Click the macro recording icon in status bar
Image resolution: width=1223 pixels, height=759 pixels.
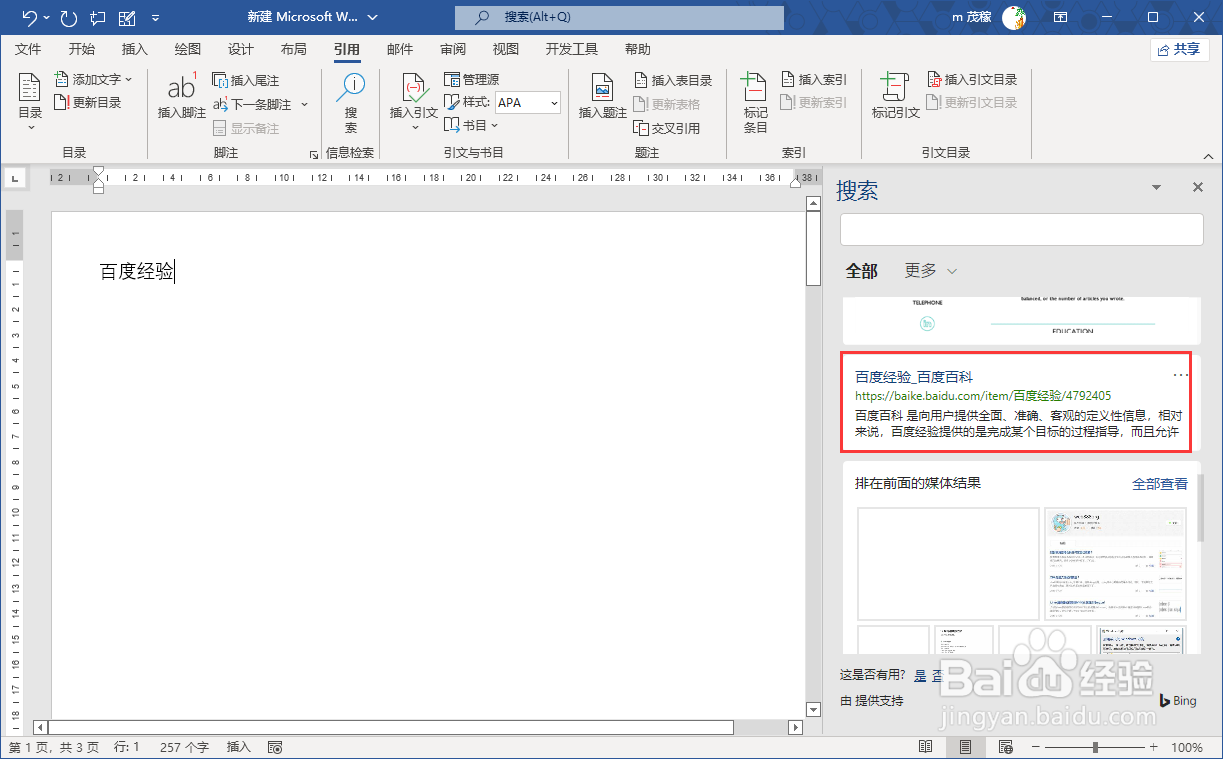click(x=275, y=747)
